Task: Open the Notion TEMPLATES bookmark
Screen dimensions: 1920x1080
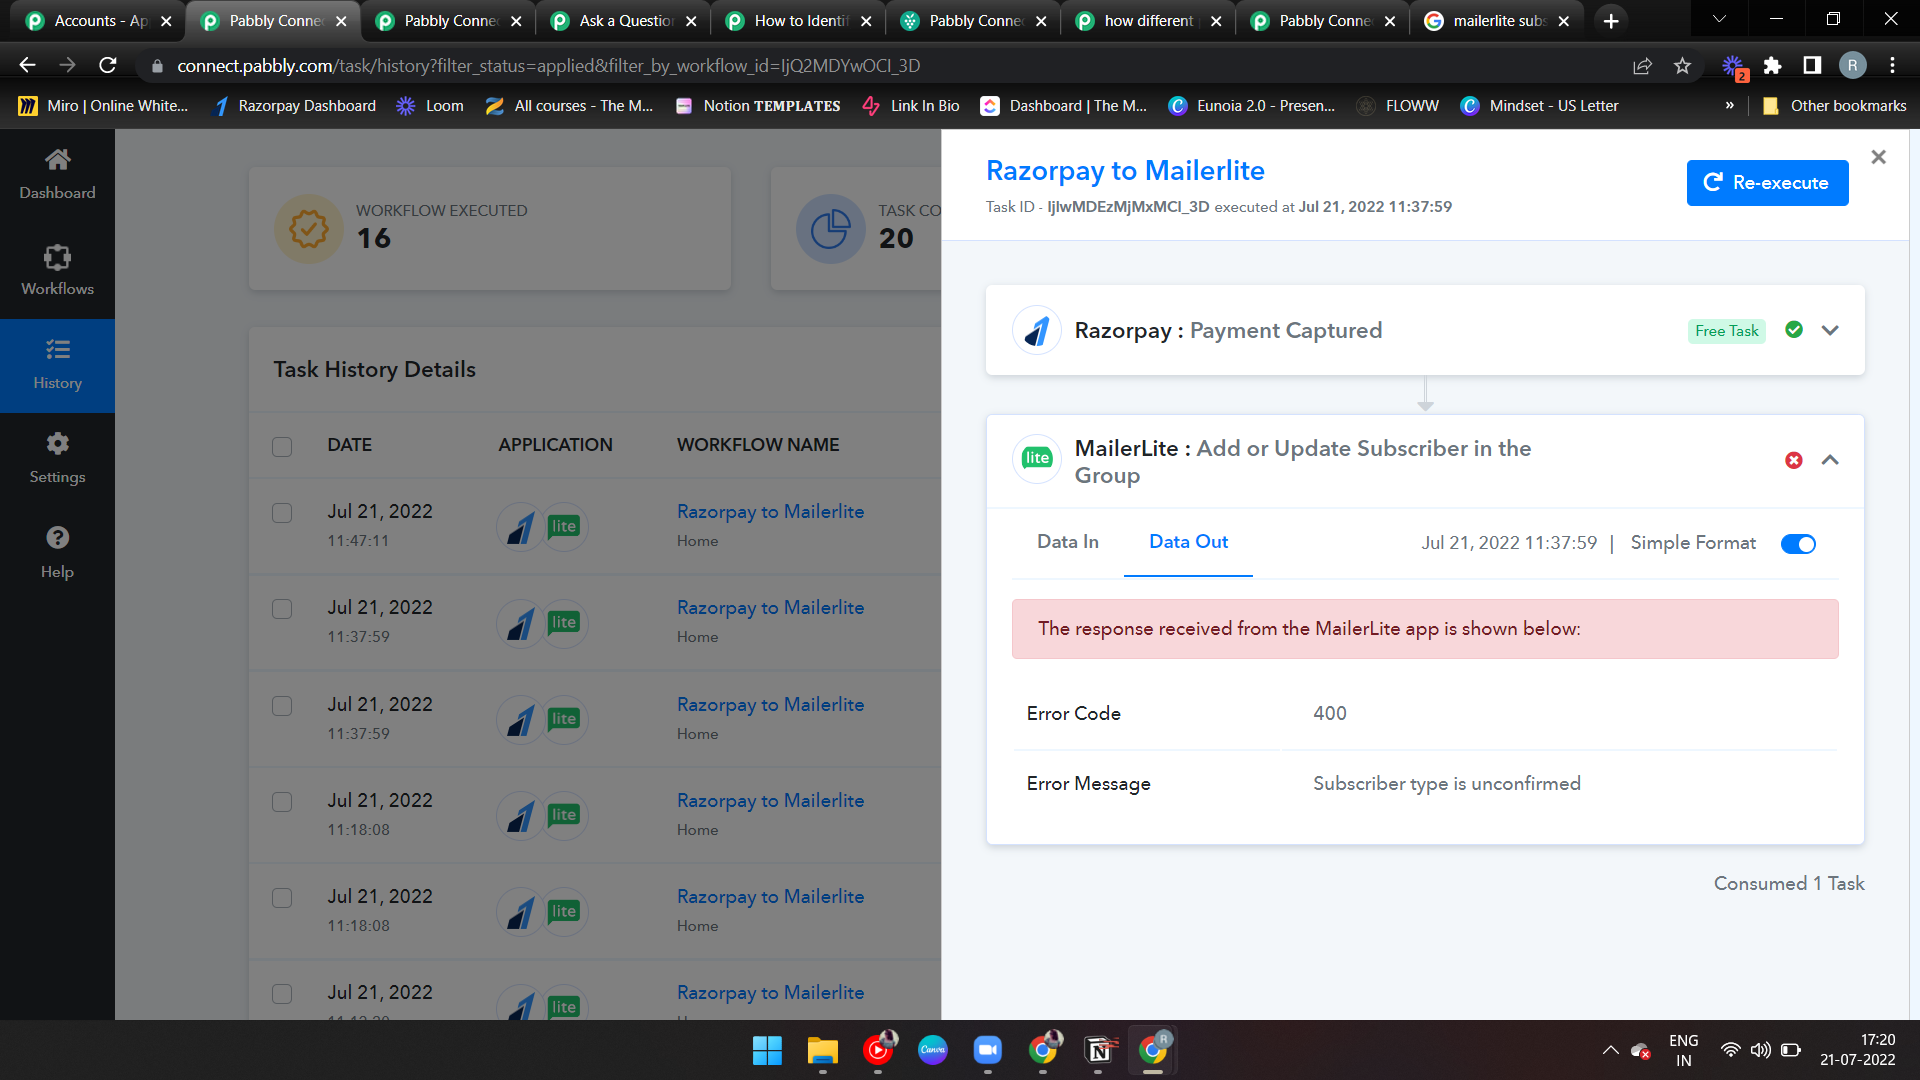Action: [x=758, y=106]
